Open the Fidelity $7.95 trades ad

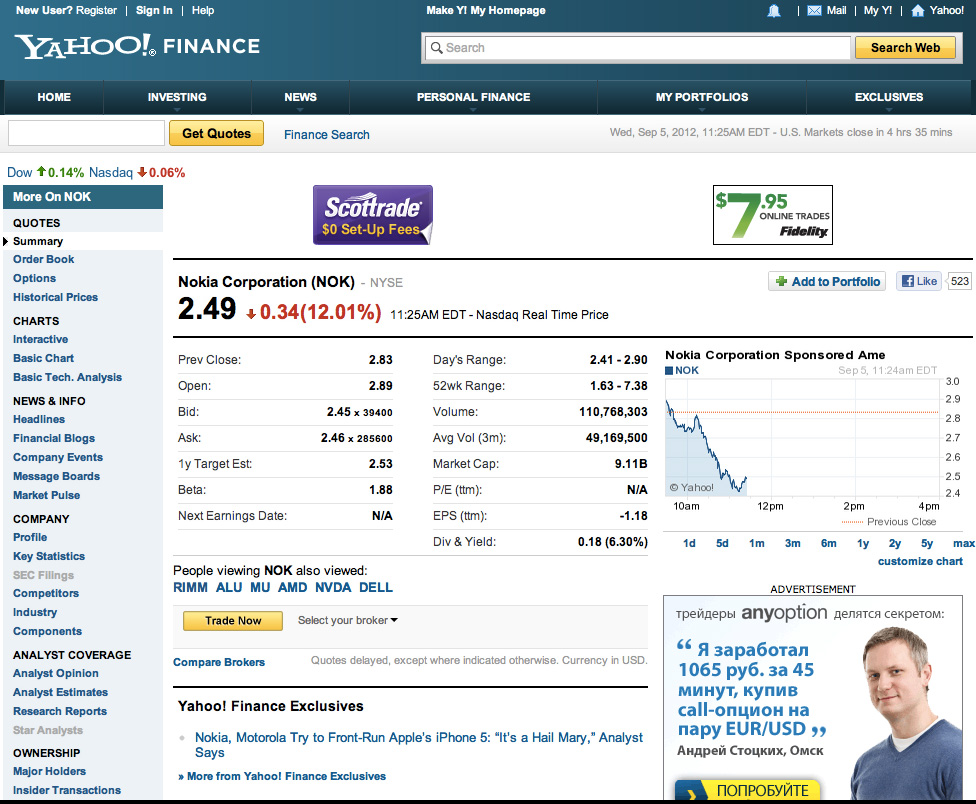point(772,215)
